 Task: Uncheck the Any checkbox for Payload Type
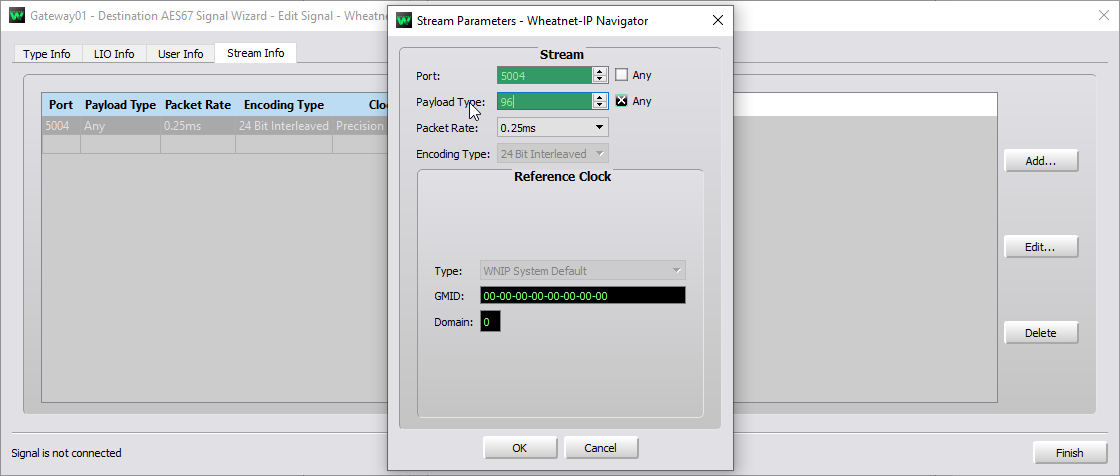pos(621,101)
